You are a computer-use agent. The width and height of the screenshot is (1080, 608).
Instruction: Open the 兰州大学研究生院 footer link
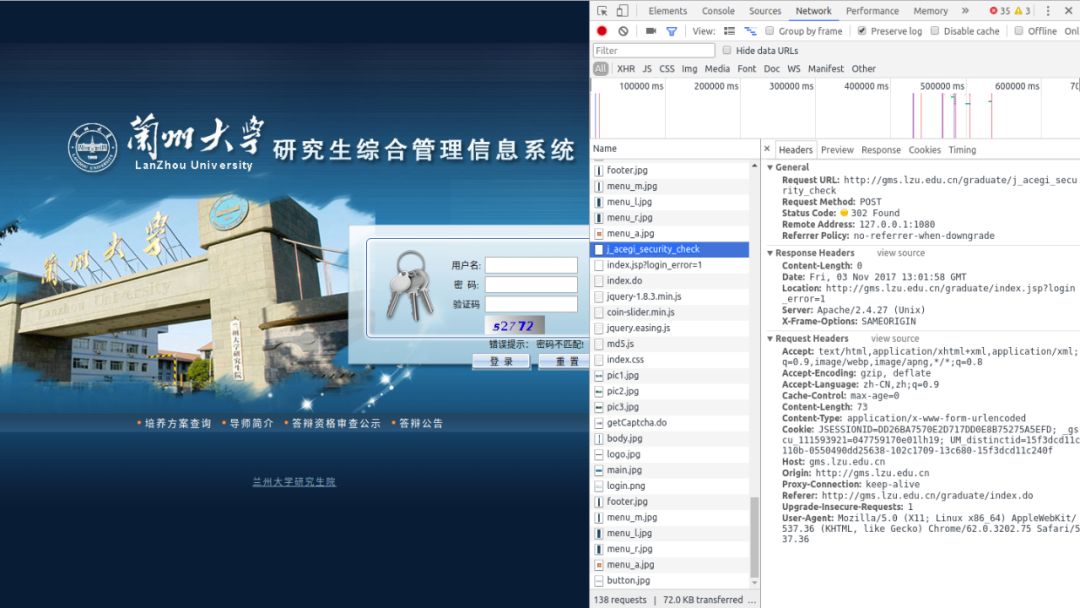(x=294, y=482)
